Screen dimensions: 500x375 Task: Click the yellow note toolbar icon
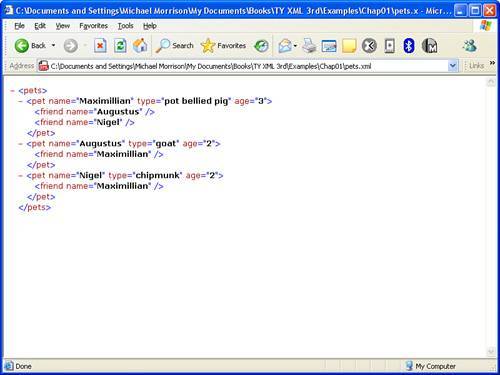349,46
